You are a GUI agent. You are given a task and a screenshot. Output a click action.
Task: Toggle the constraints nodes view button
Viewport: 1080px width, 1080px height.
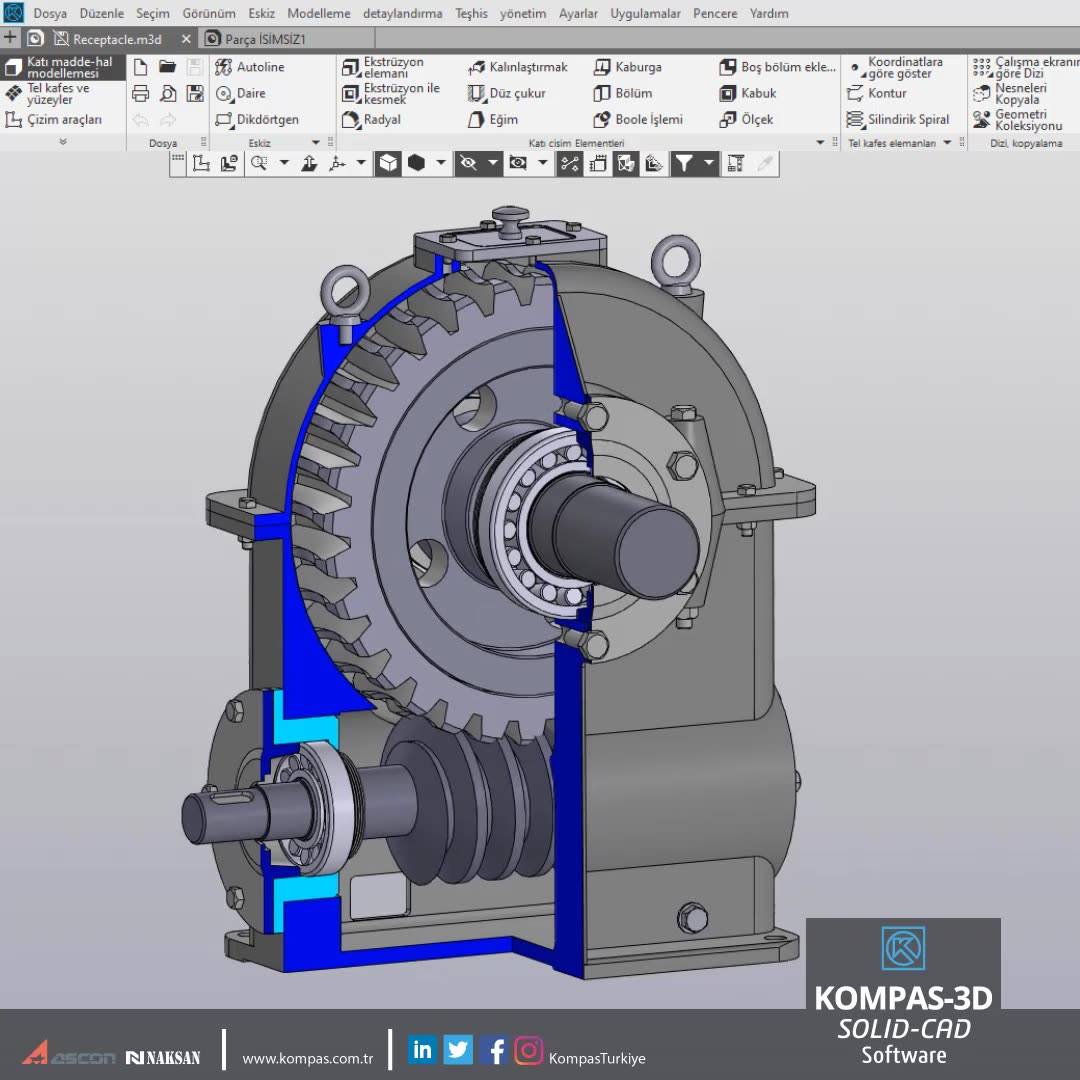(x=570, y=163)
